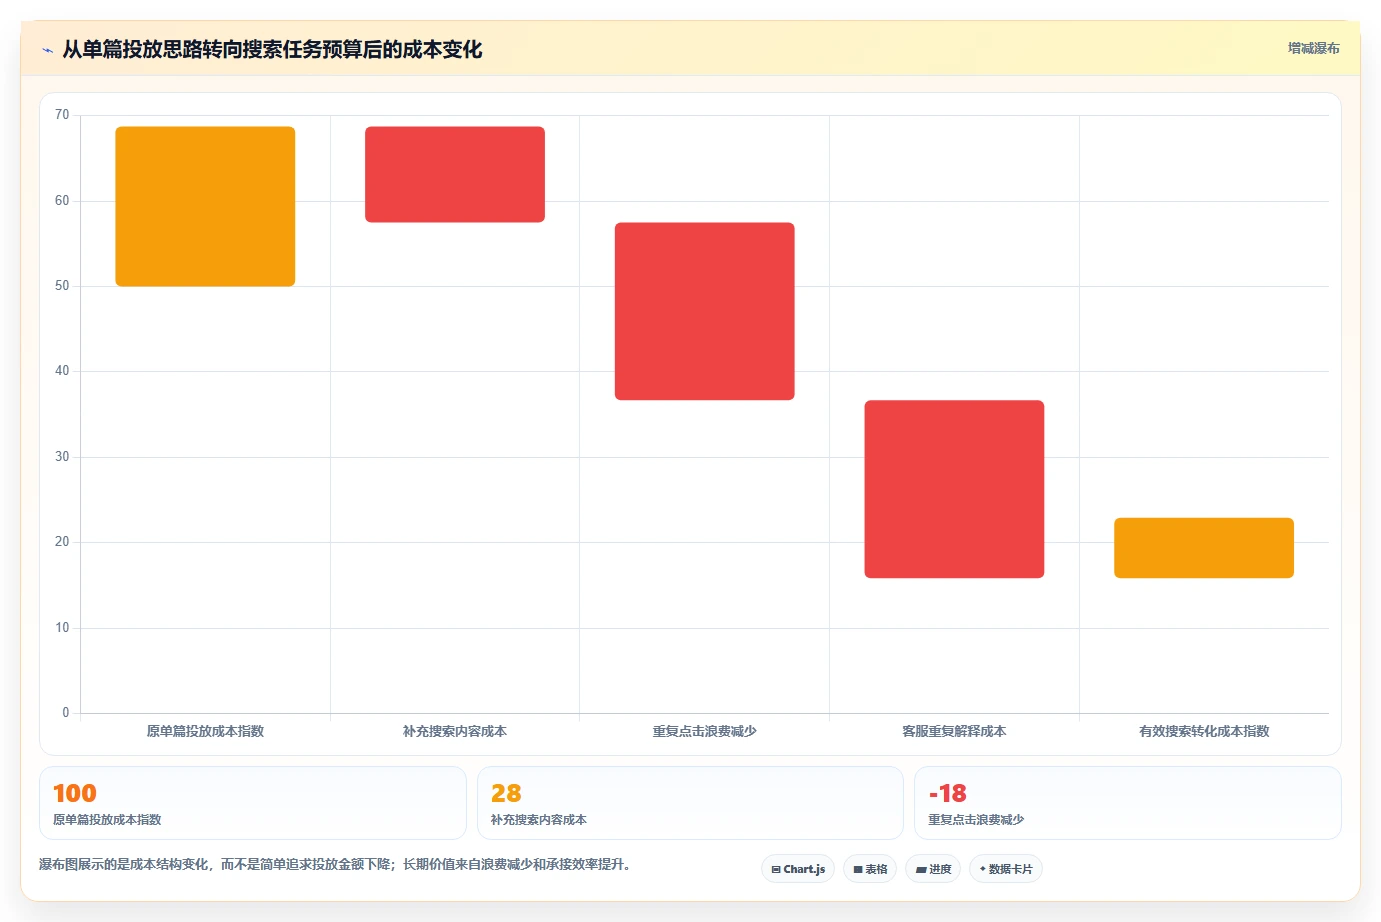
Task: Open the card showing 28 补充搜索内容成本
Action: pos(690,803)
